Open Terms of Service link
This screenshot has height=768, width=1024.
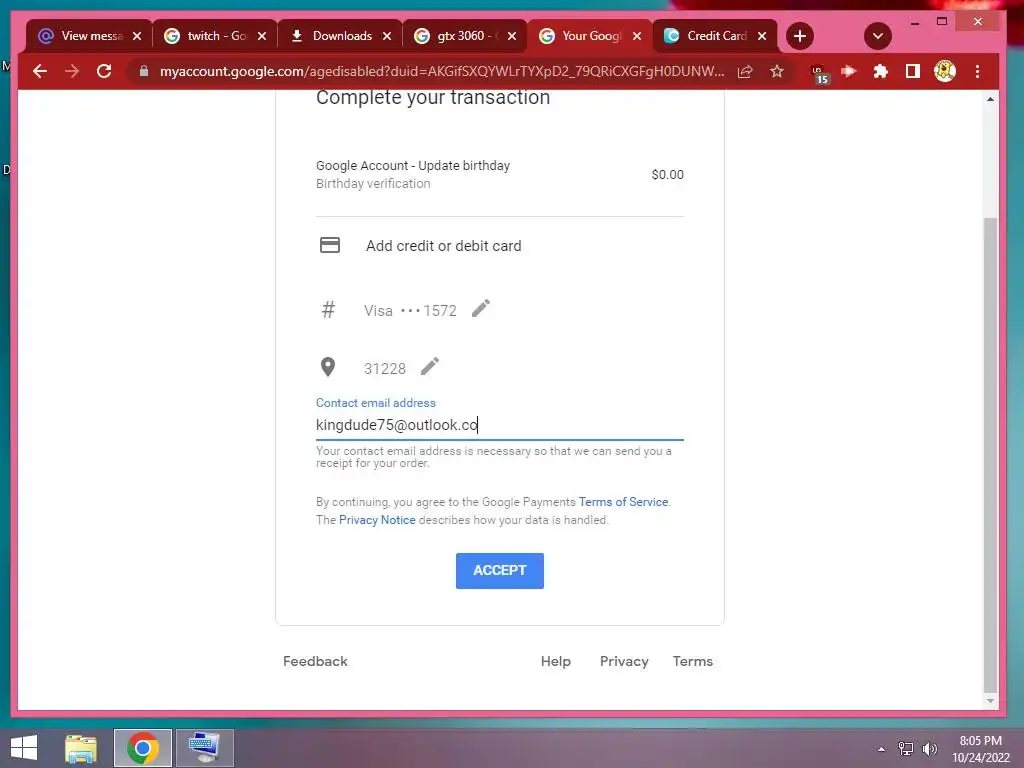coord(623,502)
